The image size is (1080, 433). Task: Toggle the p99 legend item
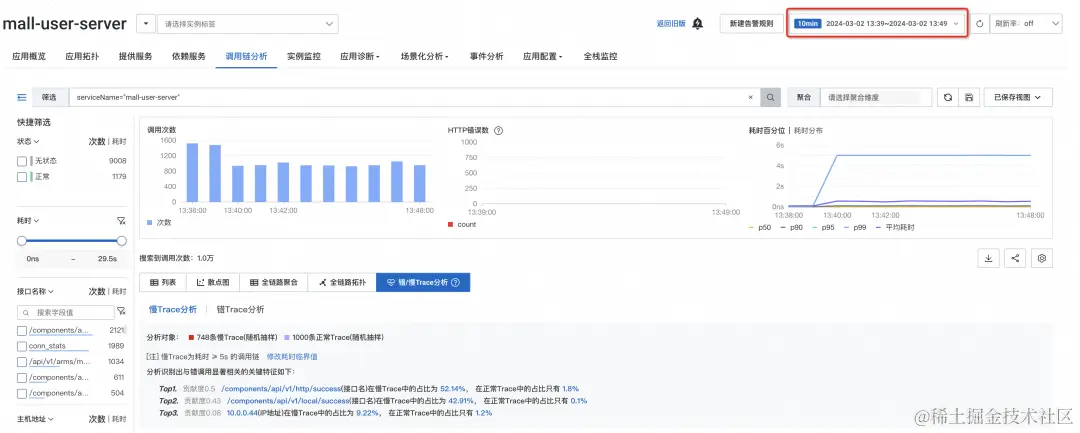pos(855,227)
